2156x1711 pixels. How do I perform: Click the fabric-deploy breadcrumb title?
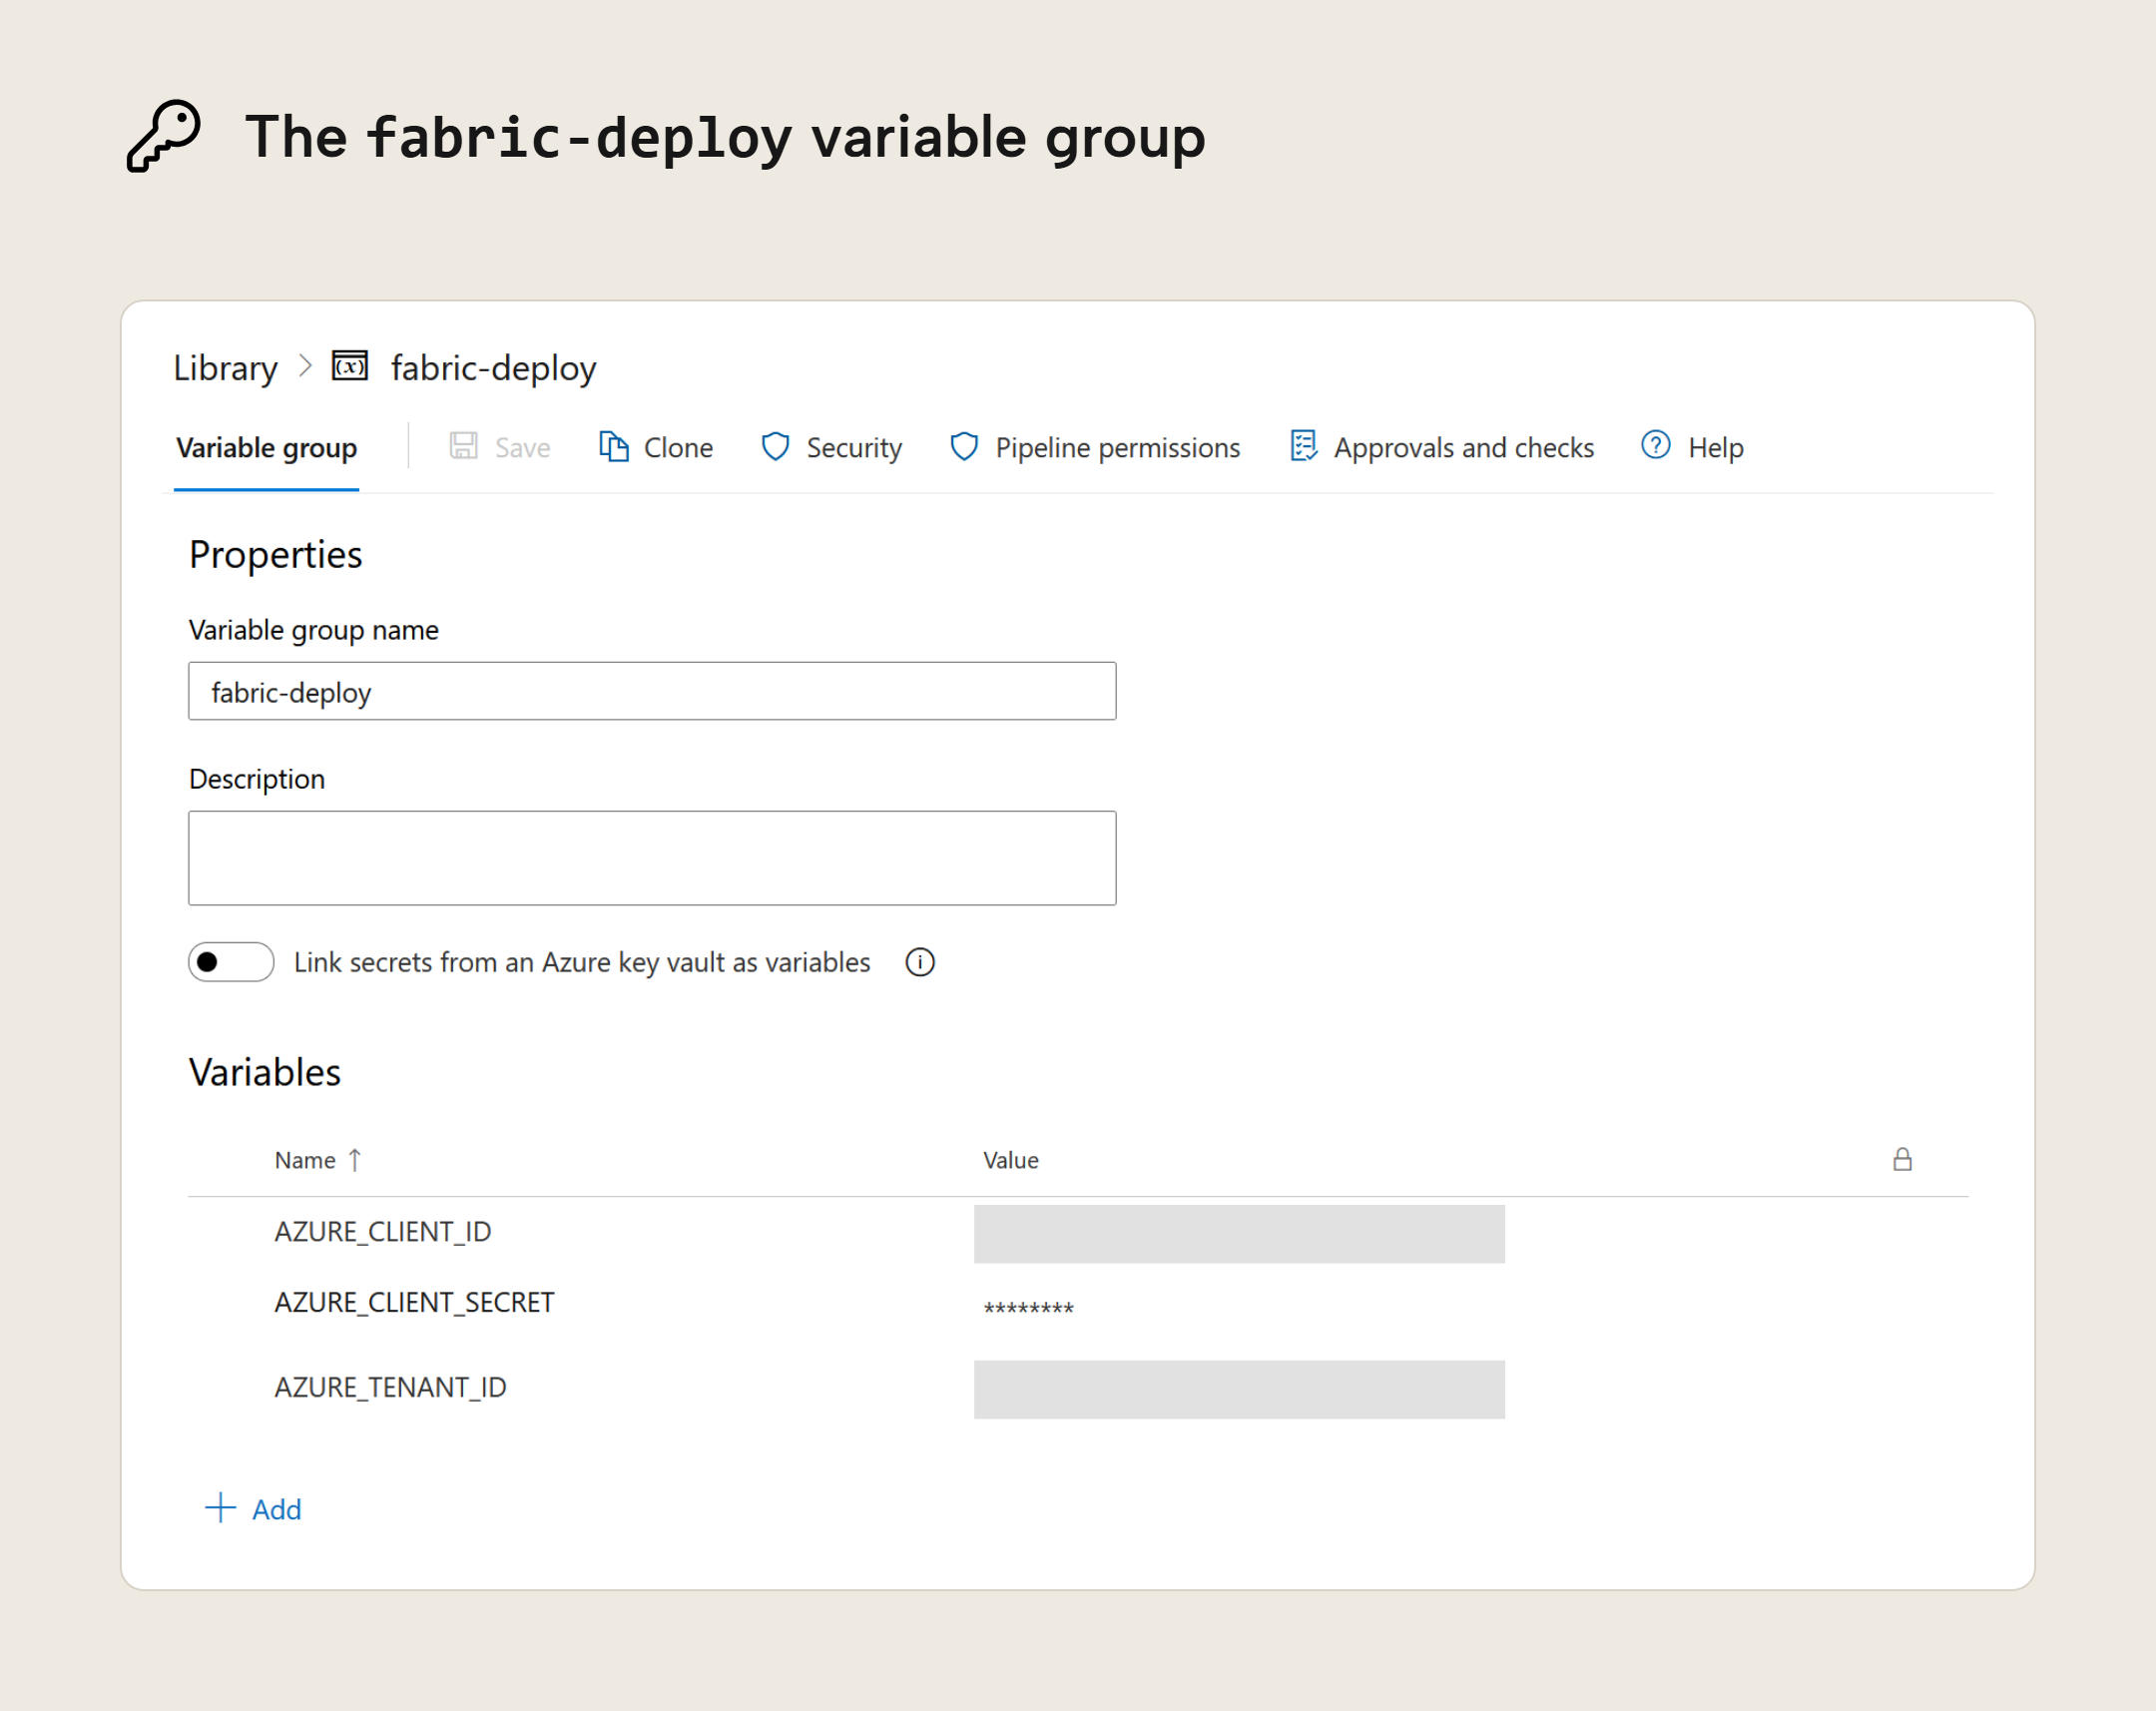493,368
